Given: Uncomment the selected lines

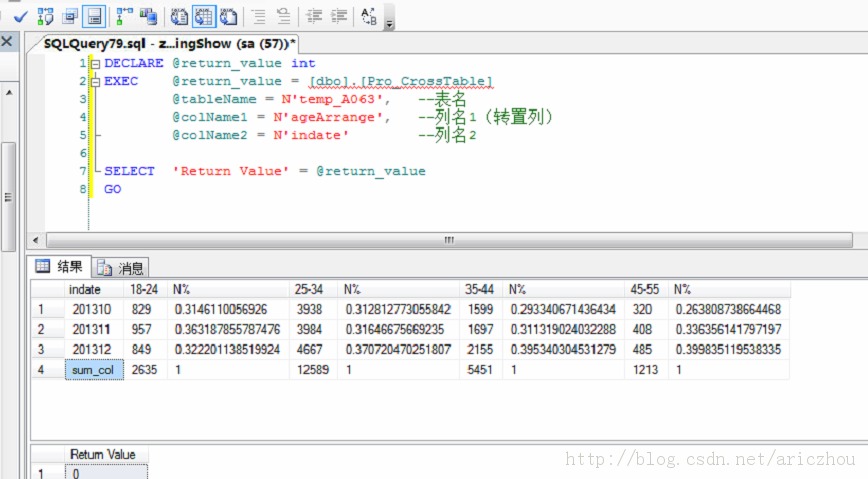Looking at the screenshot, I should coord(283,17).
